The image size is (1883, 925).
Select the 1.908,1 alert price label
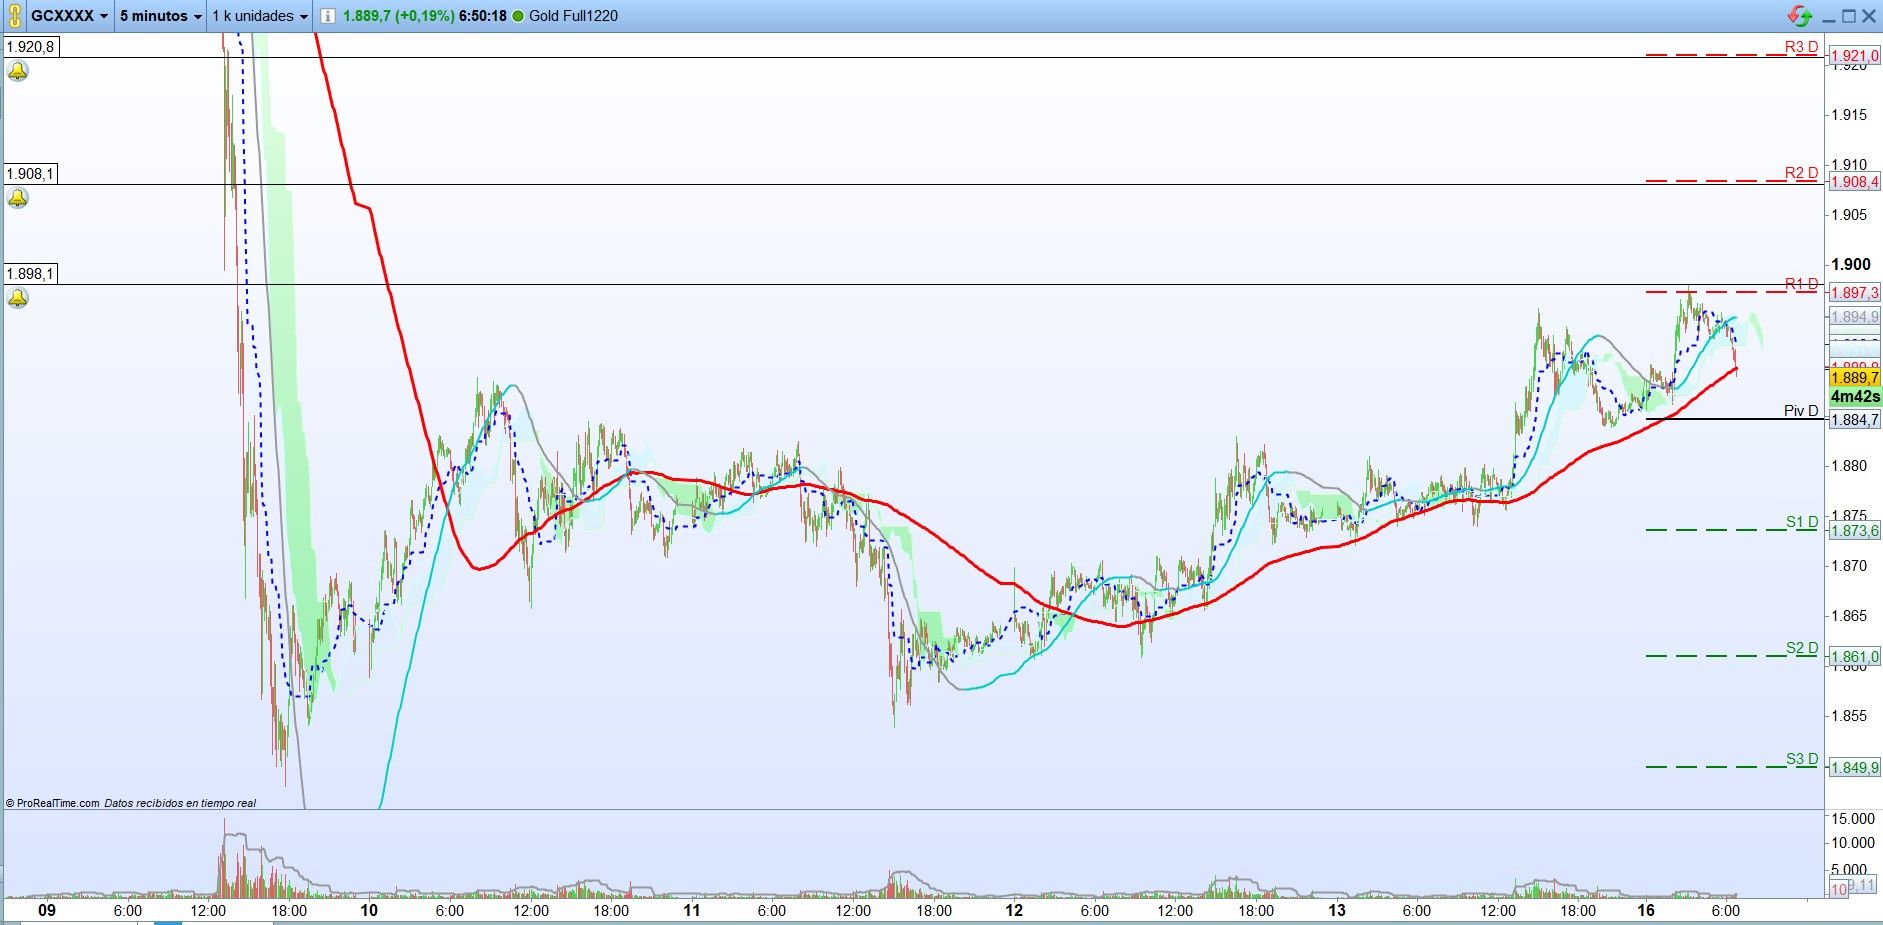point(31,174)
